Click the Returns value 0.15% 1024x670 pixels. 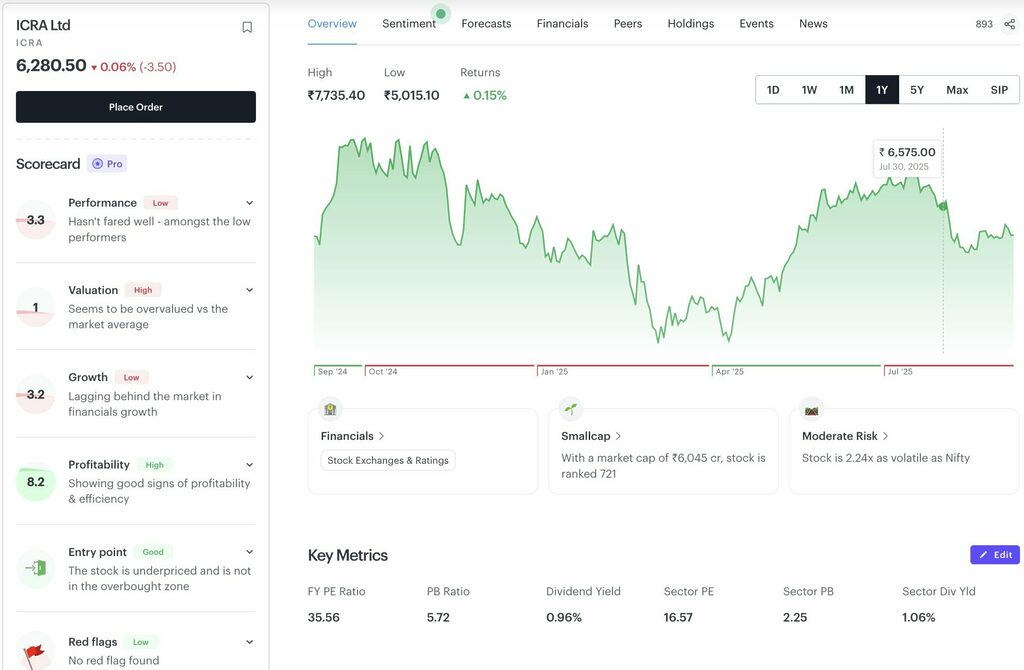(x=485, y=95)
